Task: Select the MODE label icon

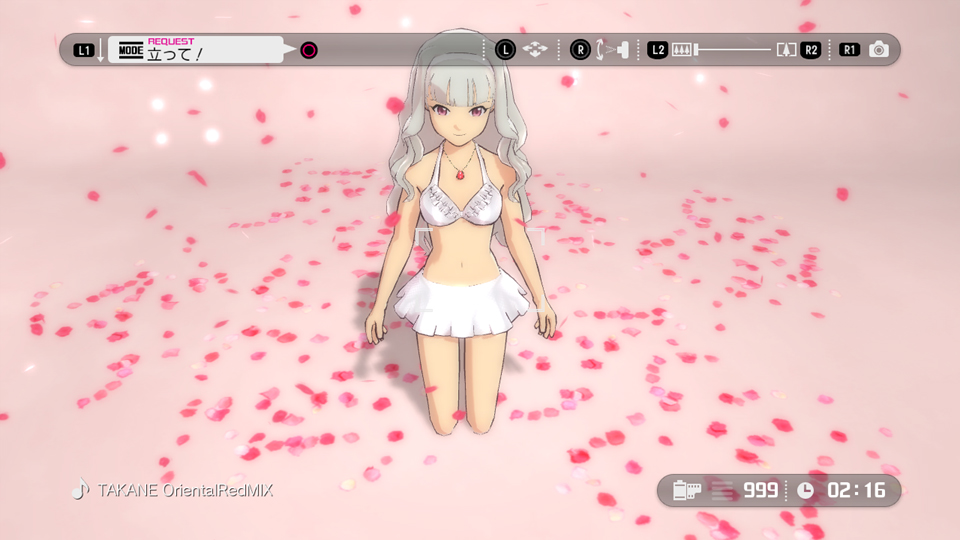Action: point(130,50)
